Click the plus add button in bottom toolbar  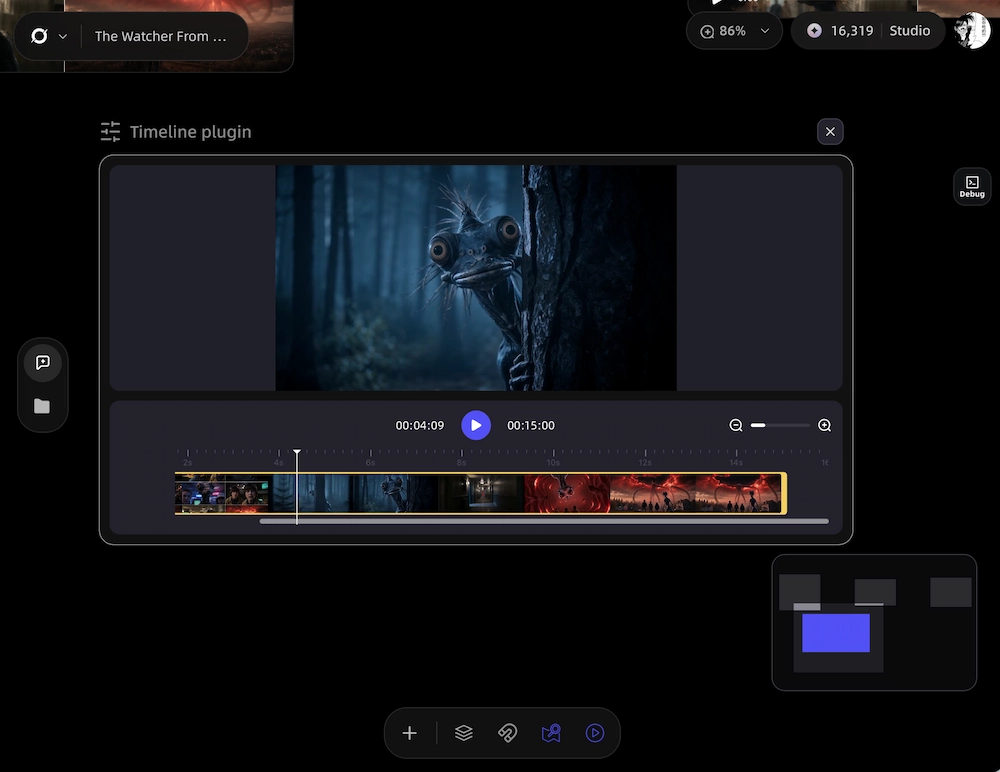(409, 733)
